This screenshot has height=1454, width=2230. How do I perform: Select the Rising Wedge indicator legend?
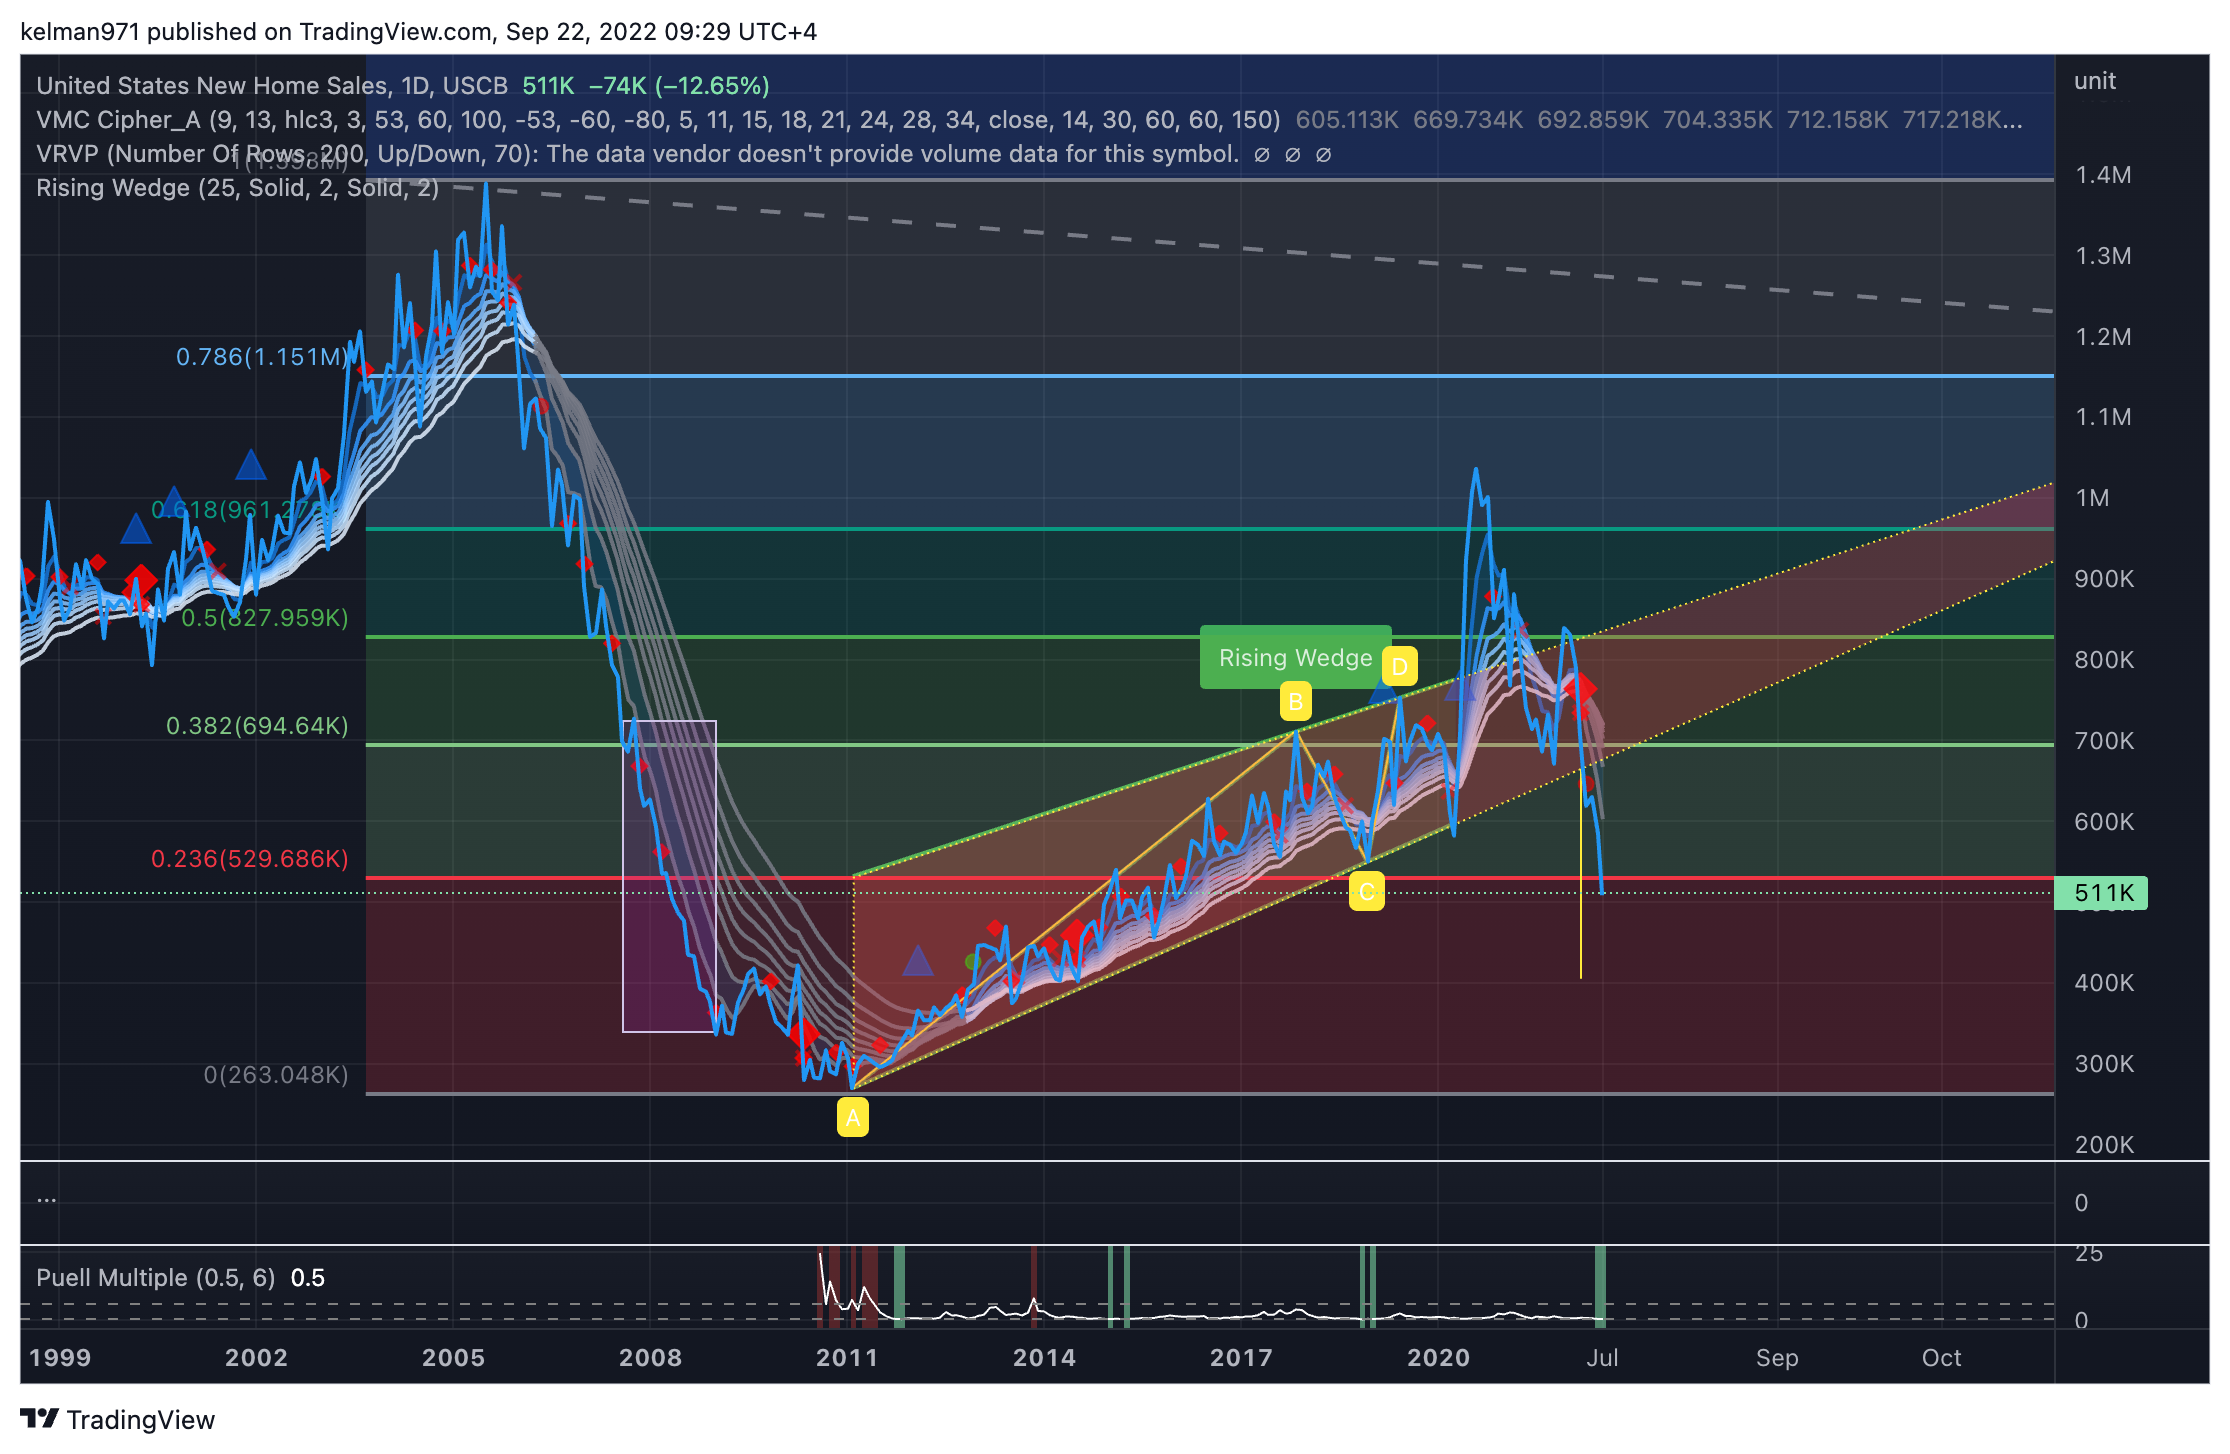(x=238, y=188)
